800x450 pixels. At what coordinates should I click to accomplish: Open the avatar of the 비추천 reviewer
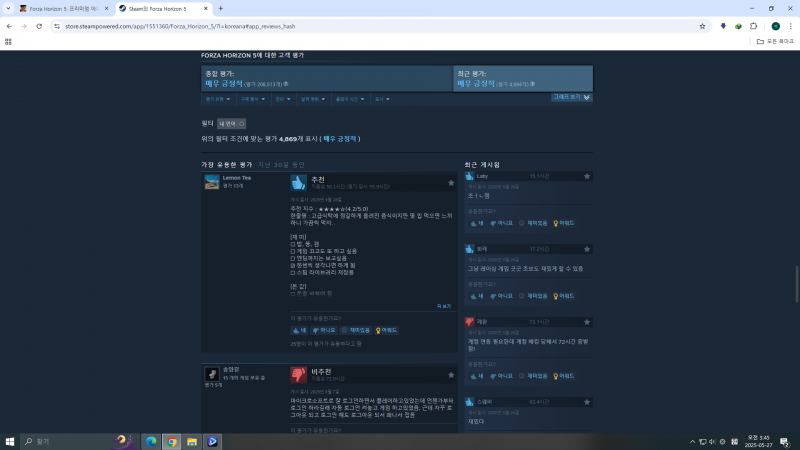tap(212, 374)
